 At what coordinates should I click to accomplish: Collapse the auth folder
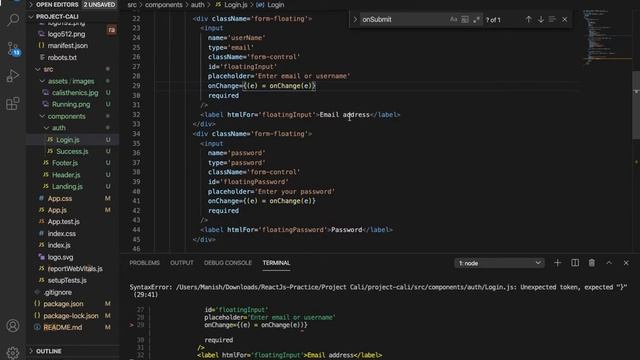(x=73, y=128)
